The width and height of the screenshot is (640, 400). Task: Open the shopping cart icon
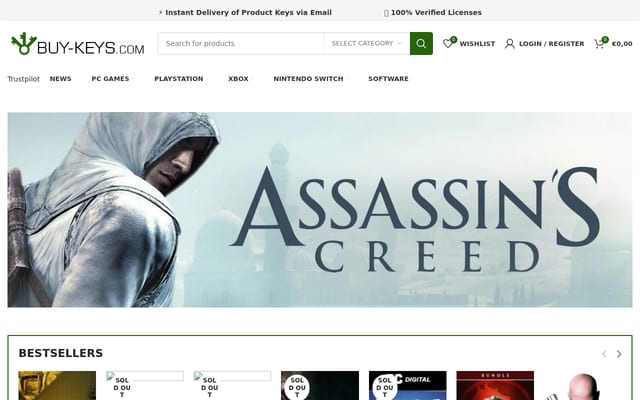click(x=599, y=44)
